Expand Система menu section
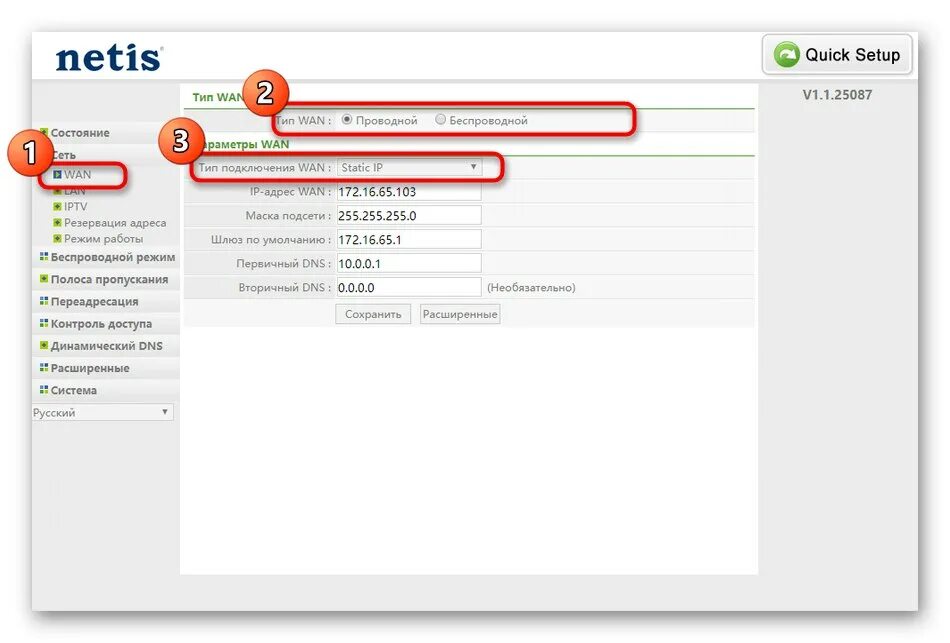 (73, 390)
